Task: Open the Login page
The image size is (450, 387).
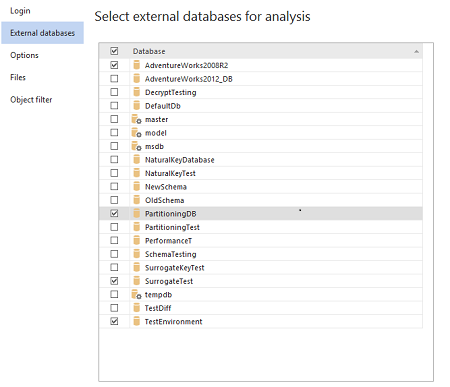Action: coord(20,11)
